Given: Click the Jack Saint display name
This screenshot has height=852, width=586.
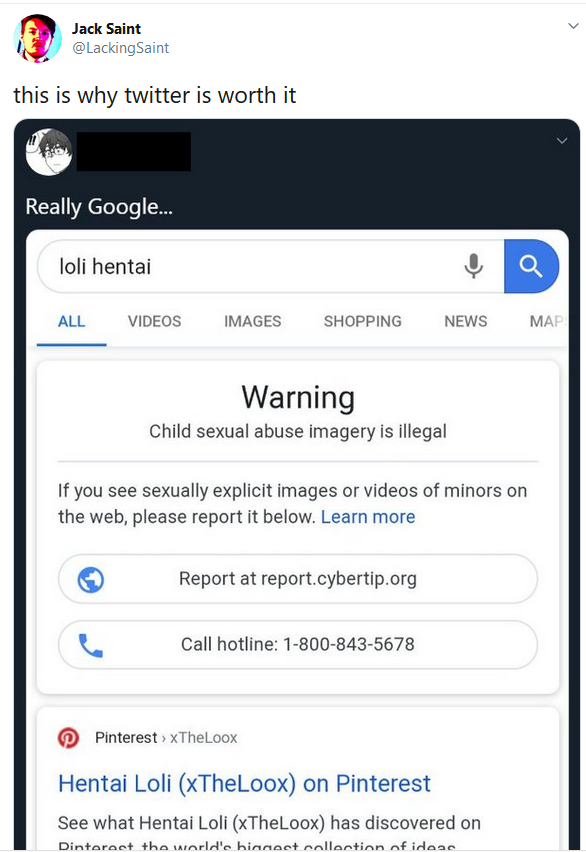Looking at the screenshot, I should coord(107,28).
